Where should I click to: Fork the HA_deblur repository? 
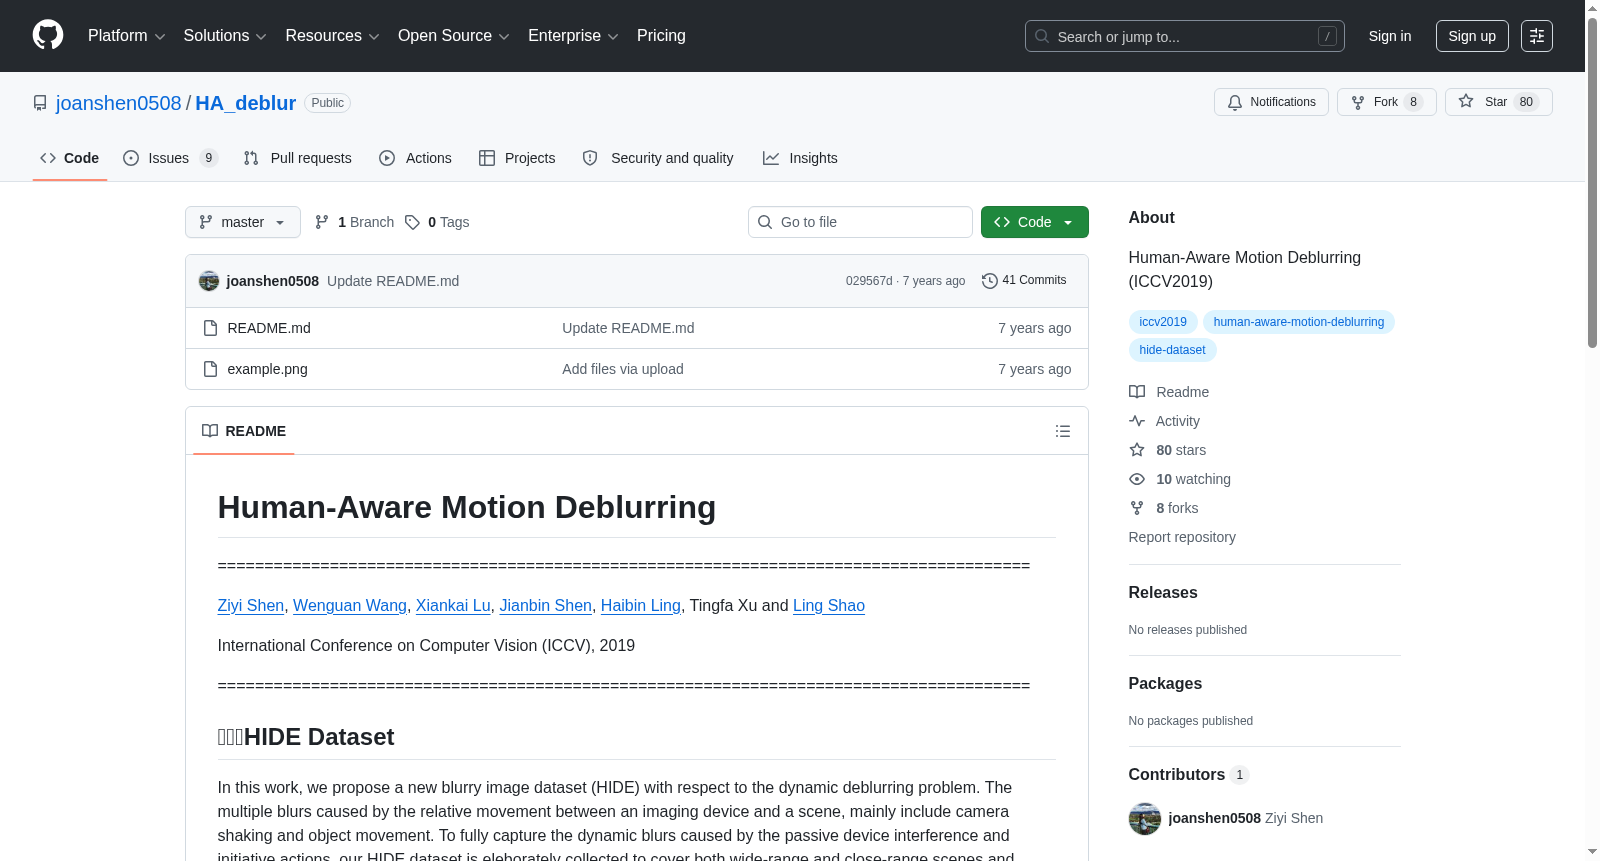coord(1386,102)
